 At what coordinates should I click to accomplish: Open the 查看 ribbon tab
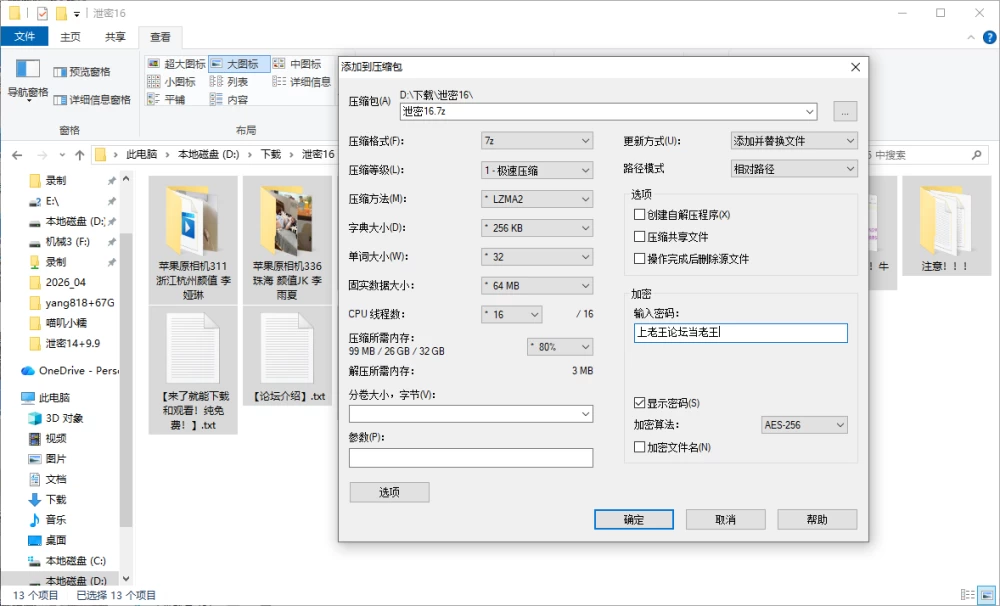(x=160, y=37)
